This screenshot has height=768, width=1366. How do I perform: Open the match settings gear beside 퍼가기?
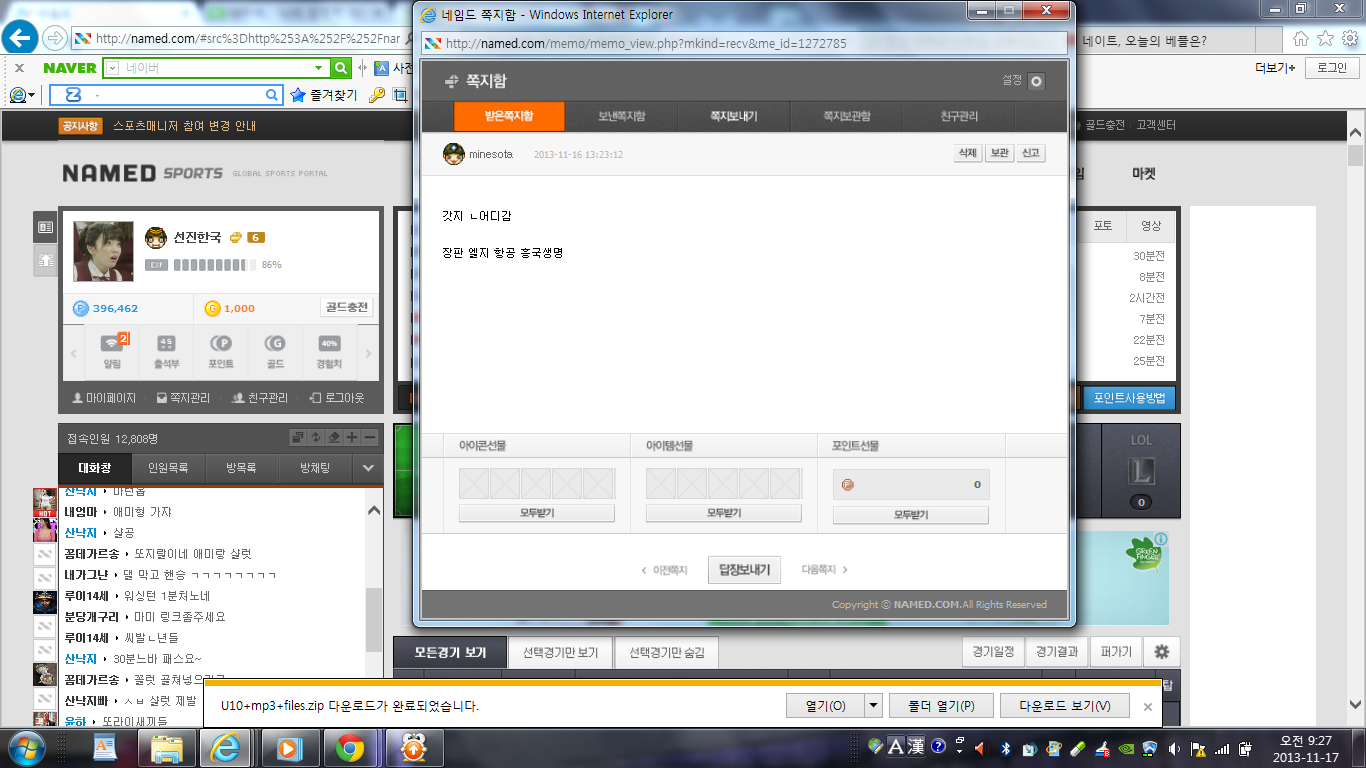coord(1160,651)
